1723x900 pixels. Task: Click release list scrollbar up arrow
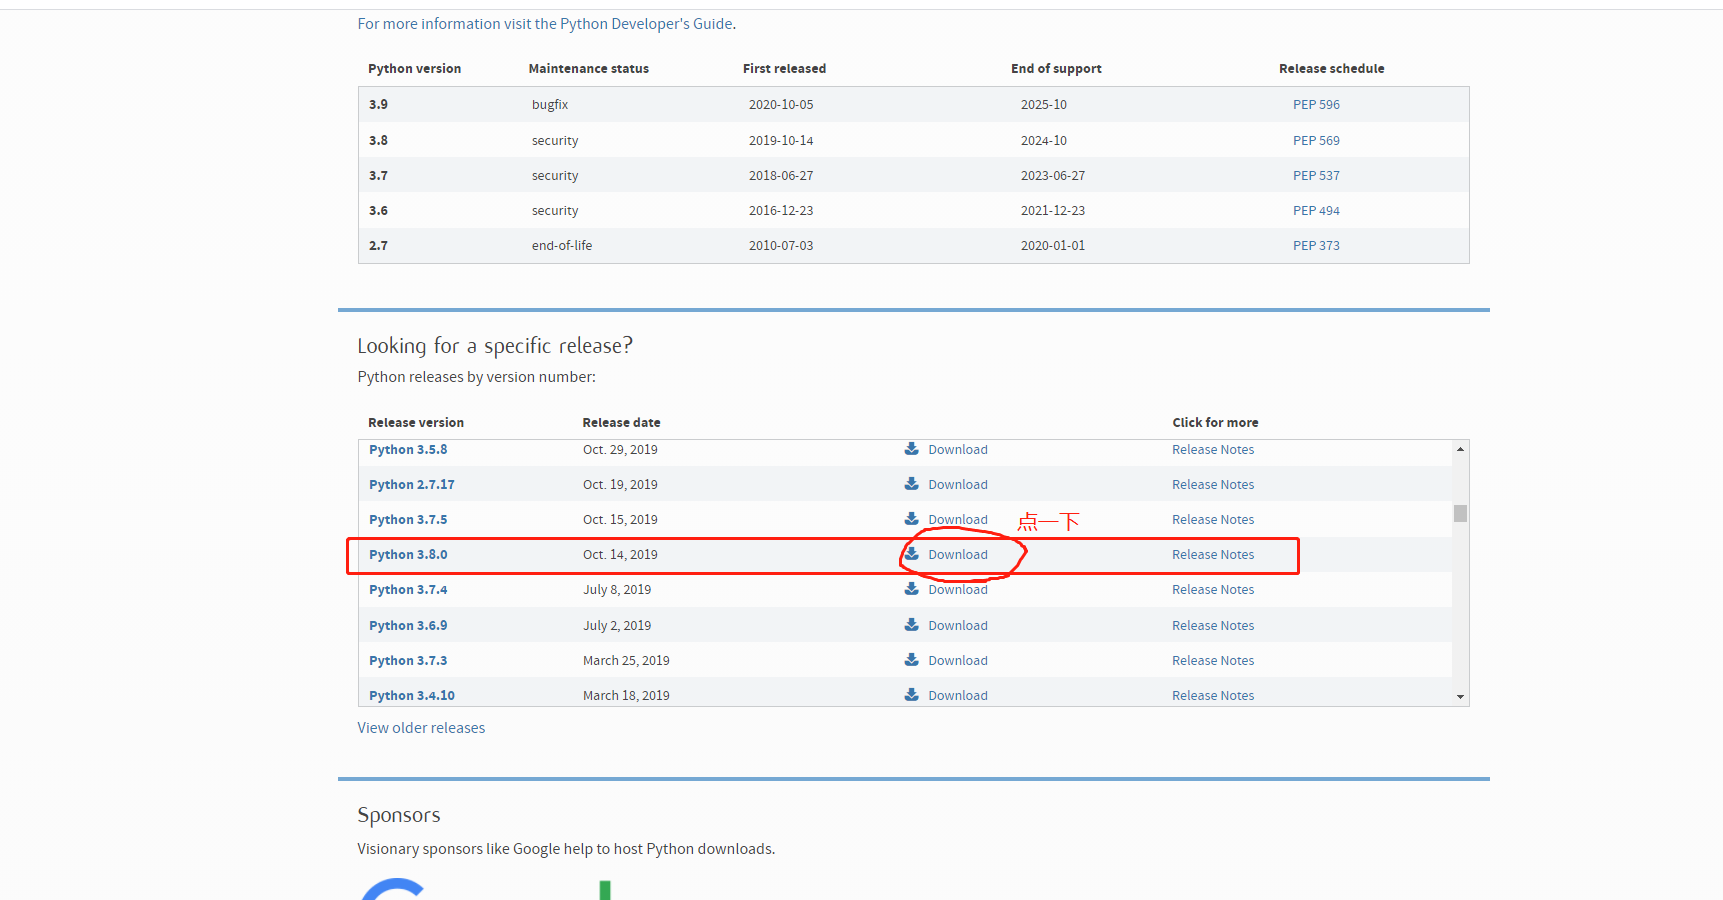(x=1460, y=449)
